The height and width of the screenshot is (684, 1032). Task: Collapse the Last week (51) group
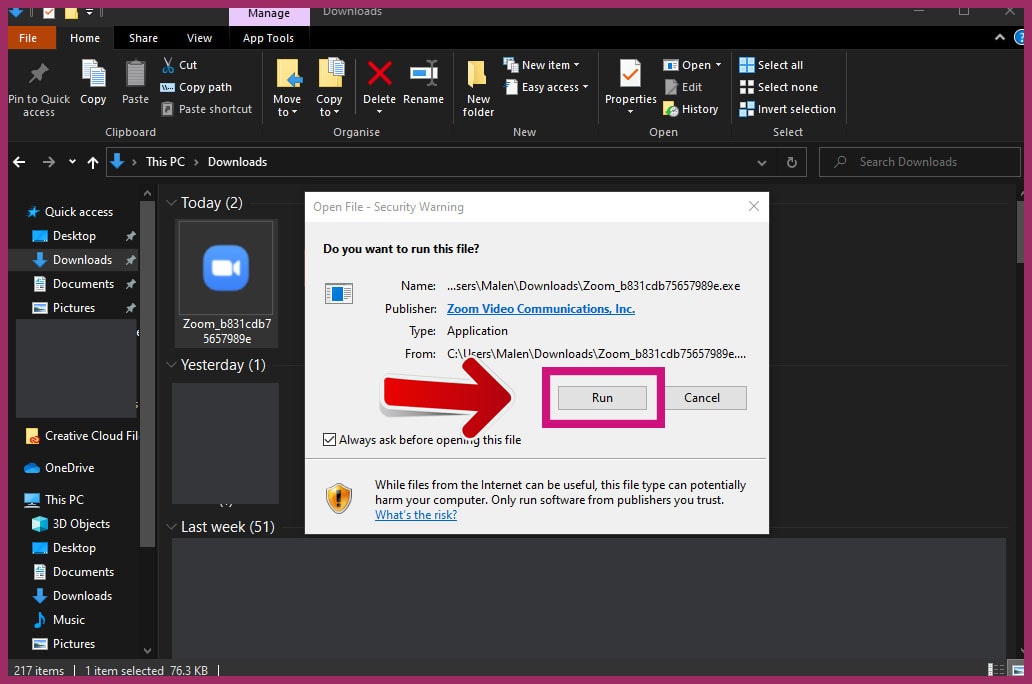171,527
